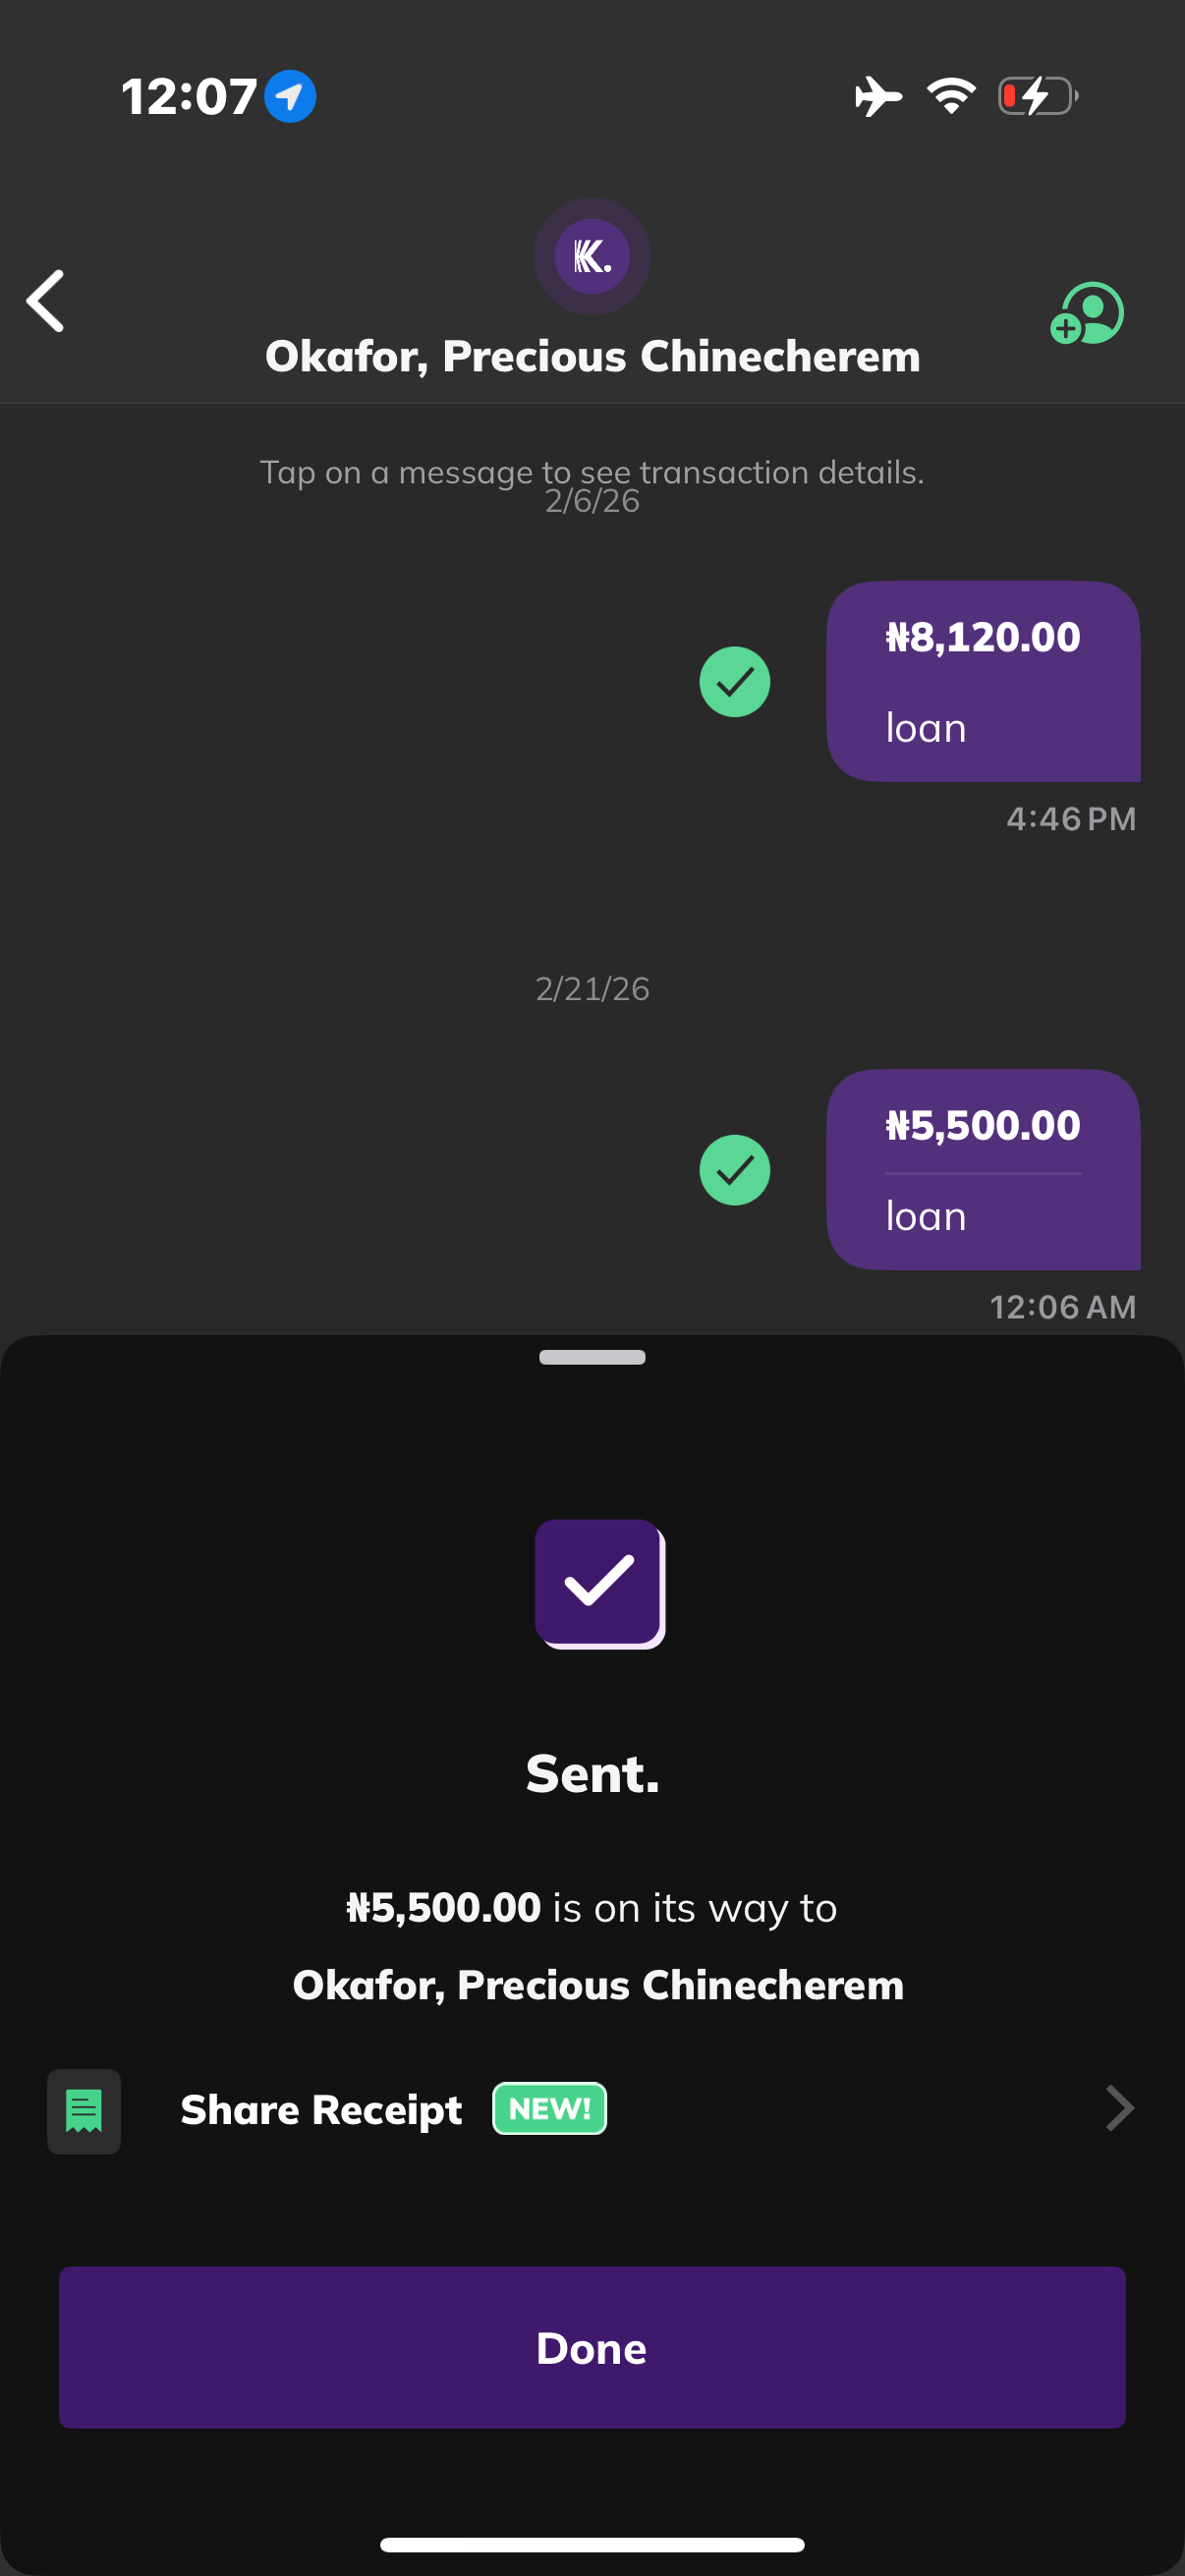The width and height of the screenshot is (1185, 2576).
Task: Tap the back arrow in header
Action: [x=46, y=300]
